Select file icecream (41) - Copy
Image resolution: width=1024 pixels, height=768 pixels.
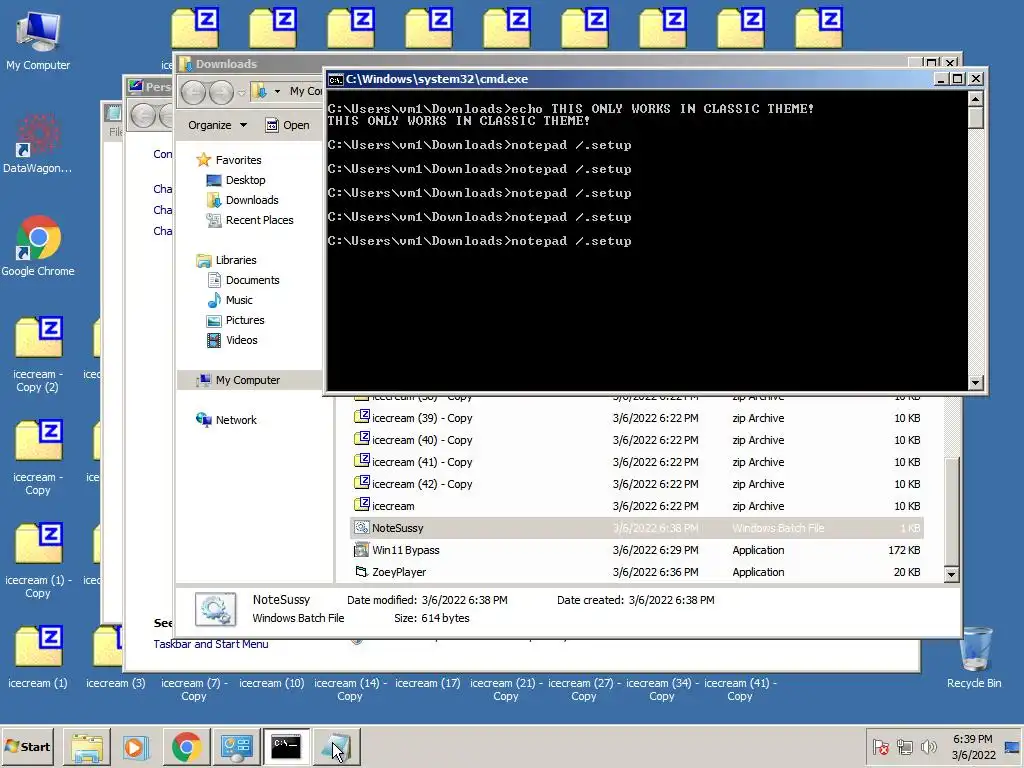point(637,462)
